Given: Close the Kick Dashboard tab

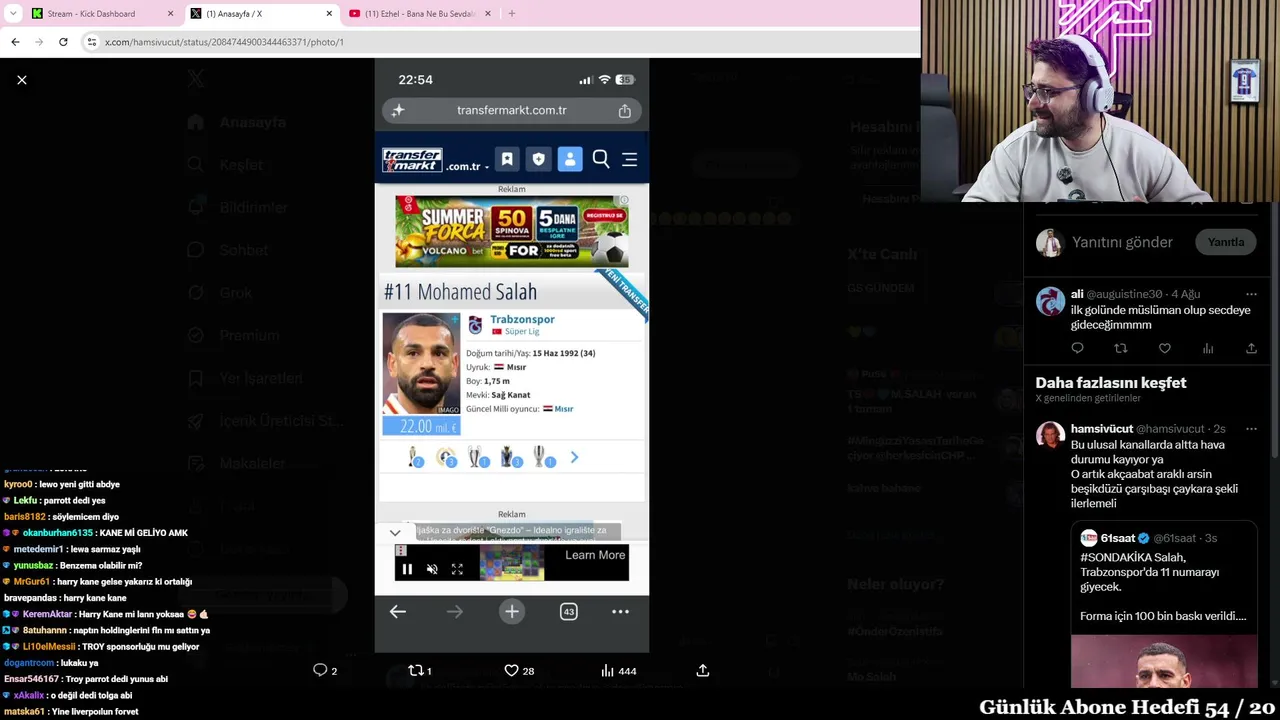Looking at the screenshot, I should pos(170,14).
